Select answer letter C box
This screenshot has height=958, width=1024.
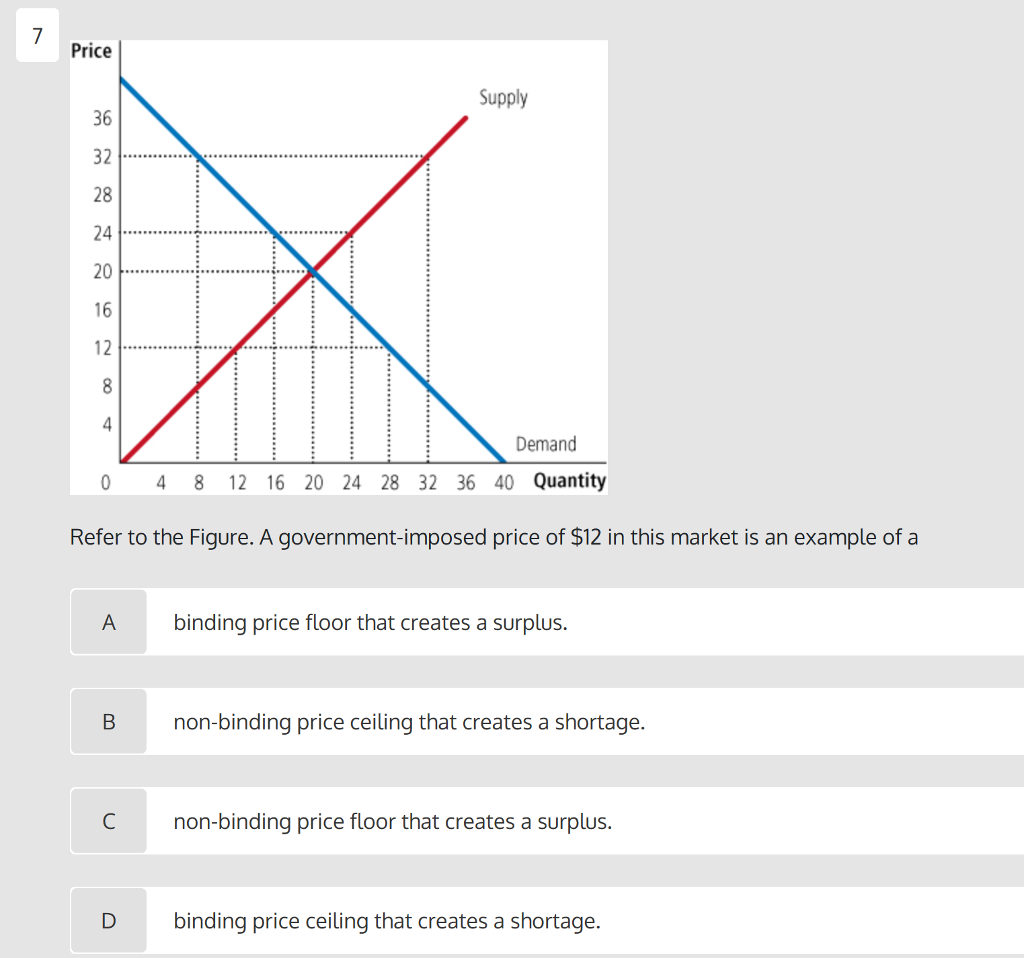point(108,820)
